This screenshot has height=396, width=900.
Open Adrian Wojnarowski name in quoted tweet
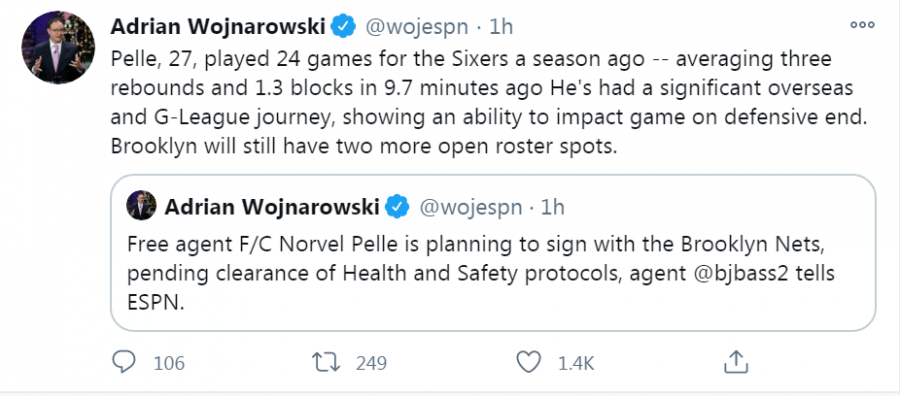[271, 207]
